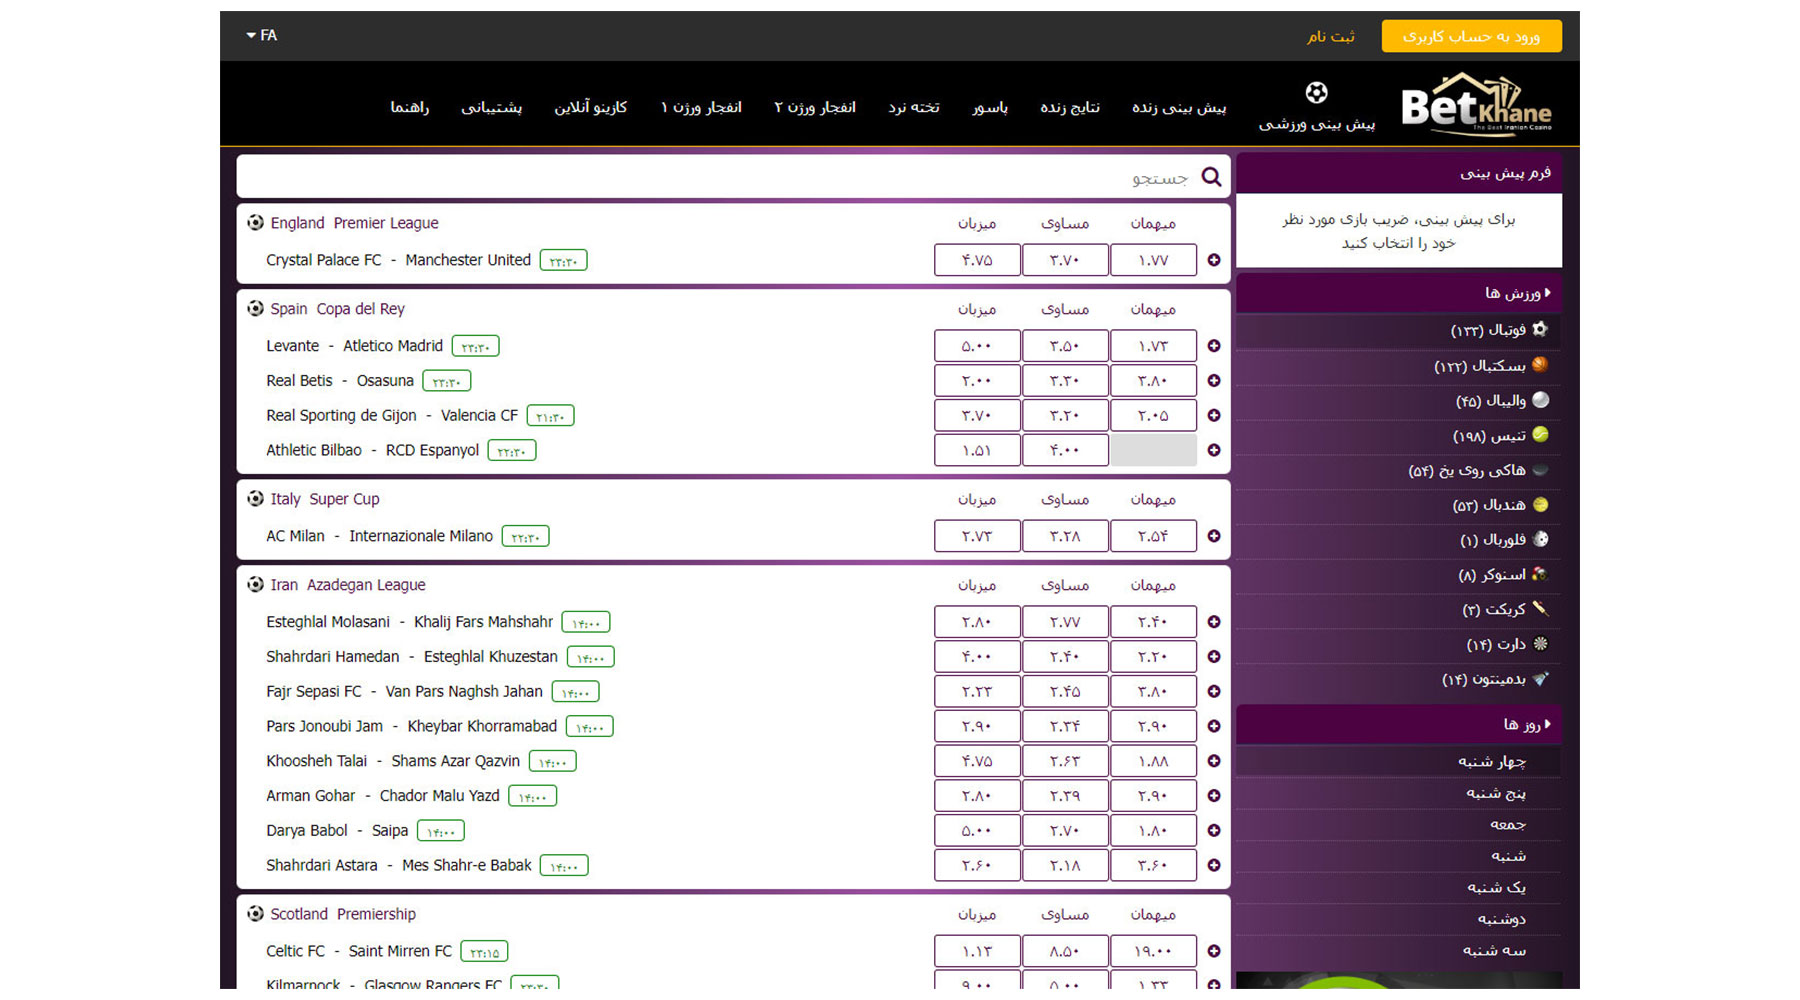Viewport: 1800px width, 1000px height.
Task: Open the guide (راهنما) menu item
Action: [410, 107]
